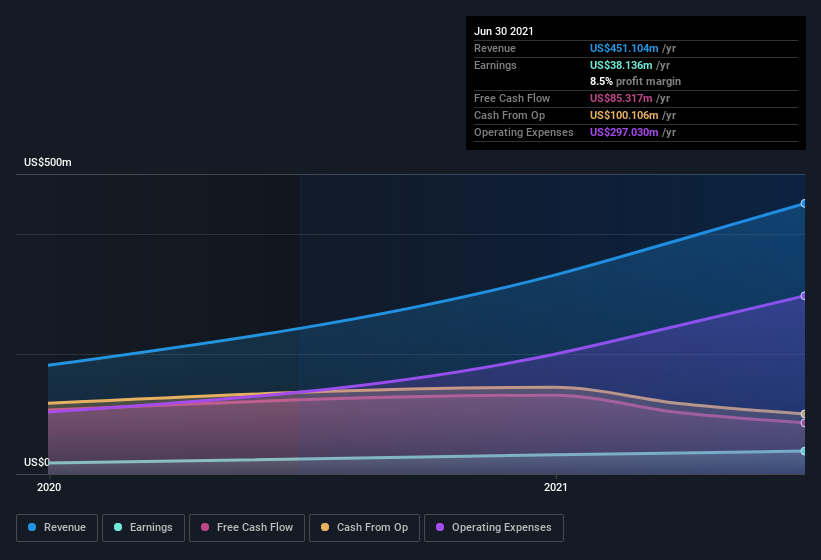Click the US$500m y-axis label

coord(48,162)
